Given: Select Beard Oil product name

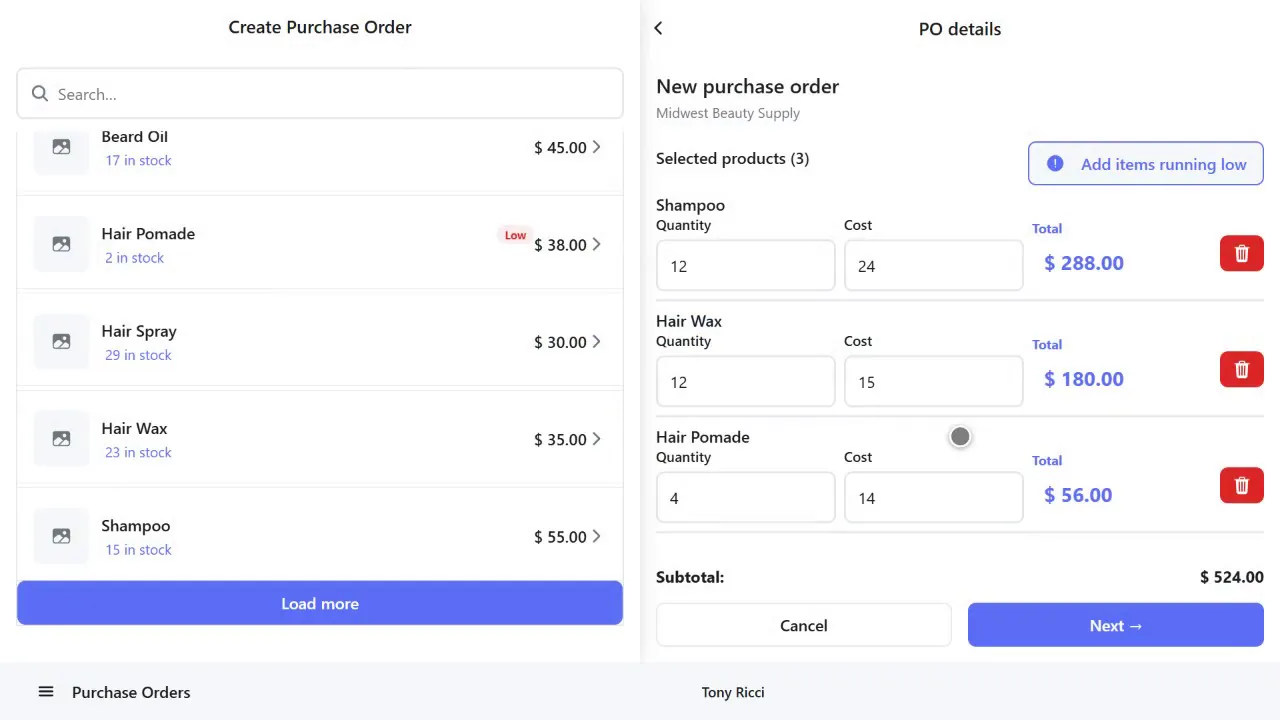Looking at the screenshot, I should (x=135, y=137).
